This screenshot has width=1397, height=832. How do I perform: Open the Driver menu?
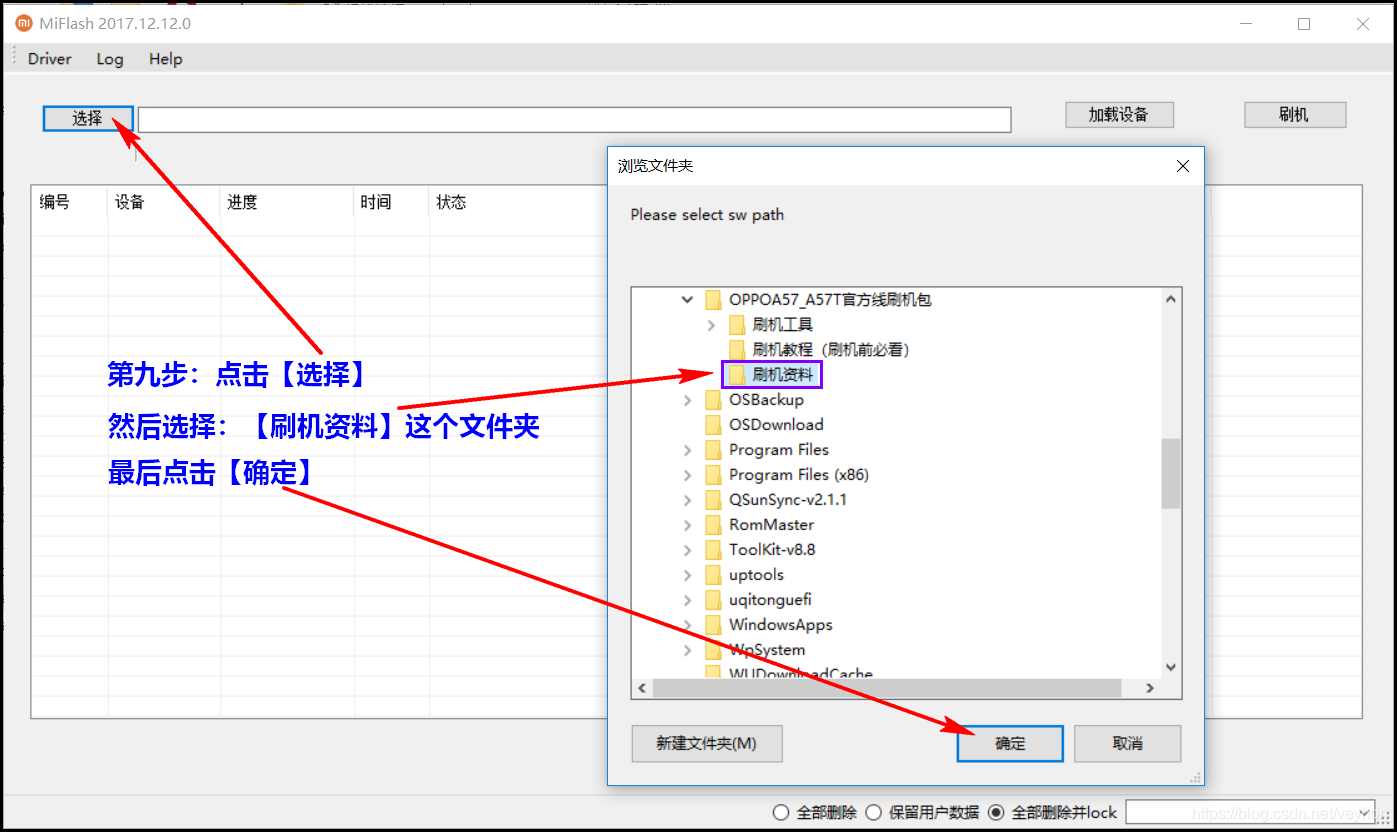49,59
